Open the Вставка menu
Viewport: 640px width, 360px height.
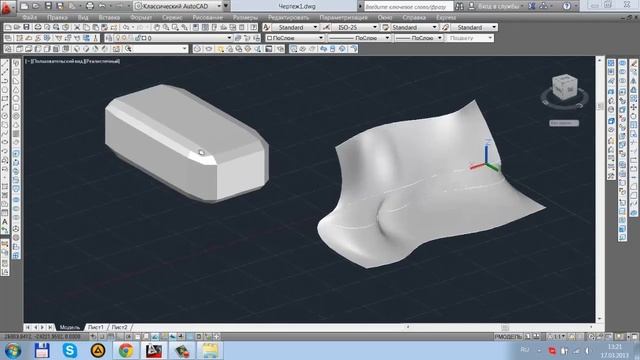109,18
